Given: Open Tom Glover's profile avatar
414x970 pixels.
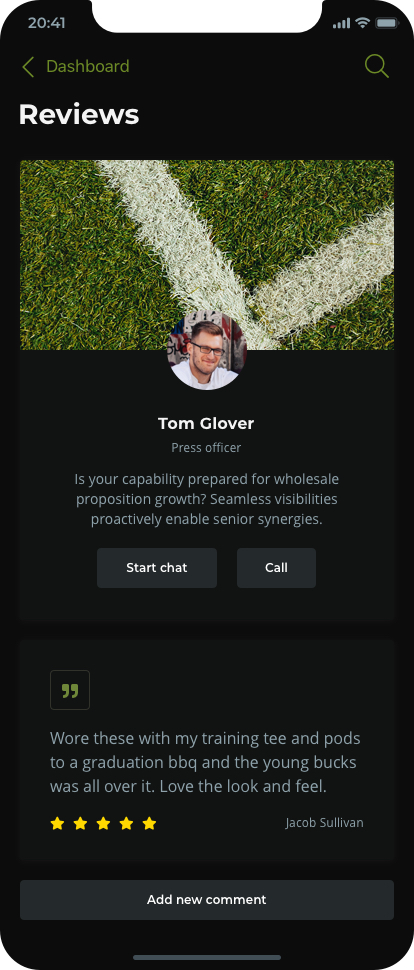Looking at the screenshot, I should point(207,351).
